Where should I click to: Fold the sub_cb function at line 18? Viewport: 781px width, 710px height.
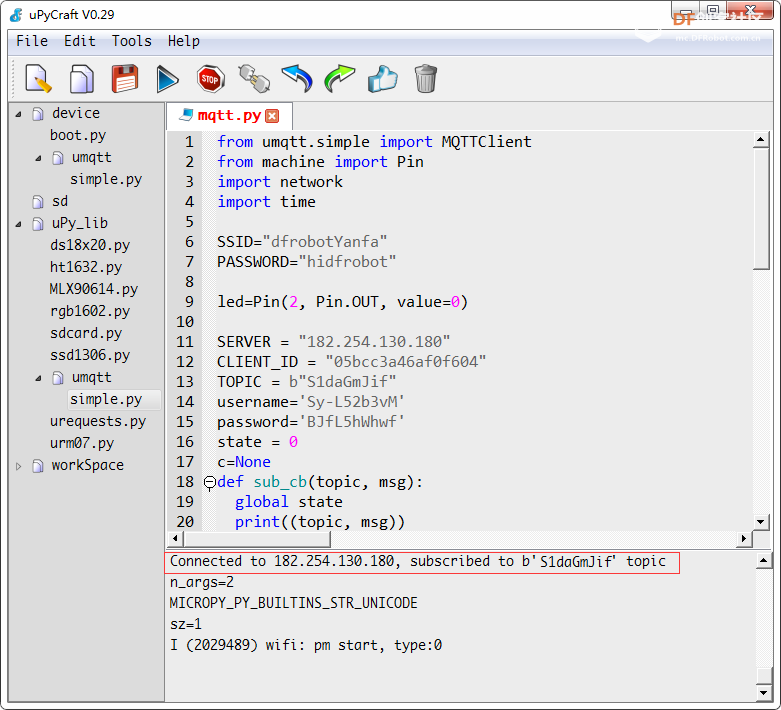coord(210,482)
